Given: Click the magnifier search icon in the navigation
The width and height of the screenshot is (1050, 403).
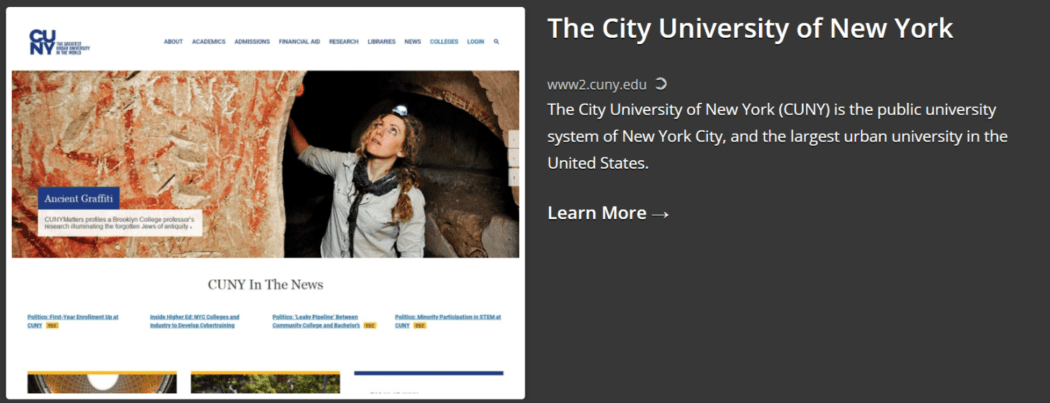Looking at the screenshot, I should 496,42.
